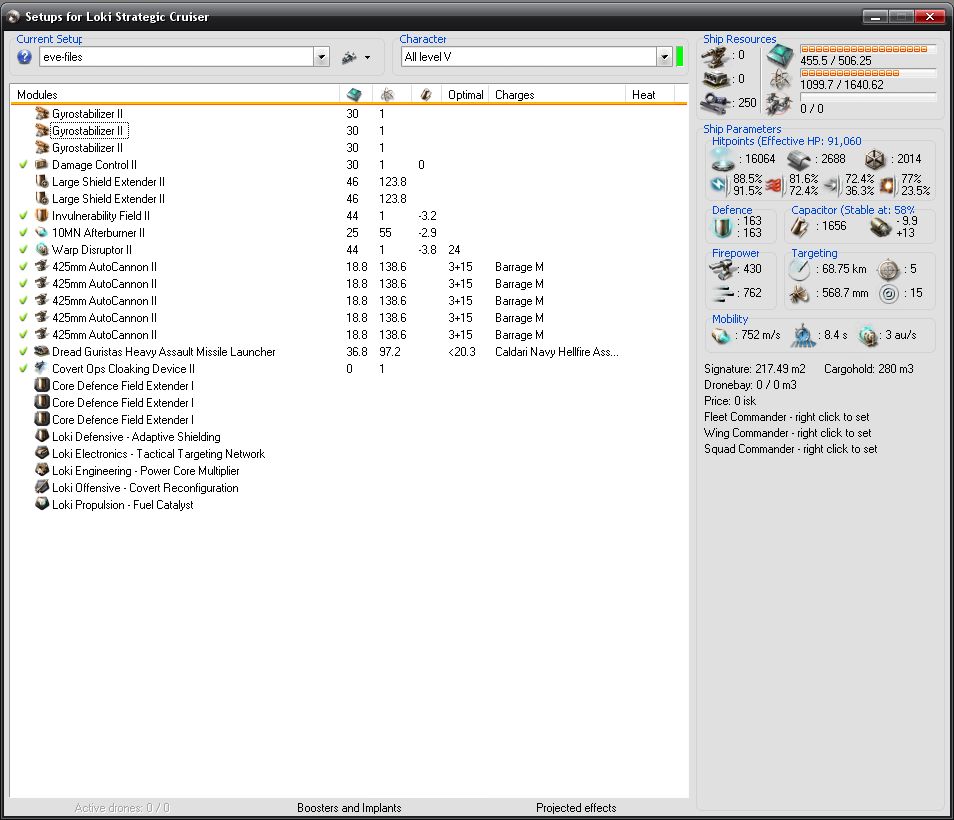Click the Price: 0 isk label
Screen dimensions: 954x820
pyautogui.click(x=730, y=401)
